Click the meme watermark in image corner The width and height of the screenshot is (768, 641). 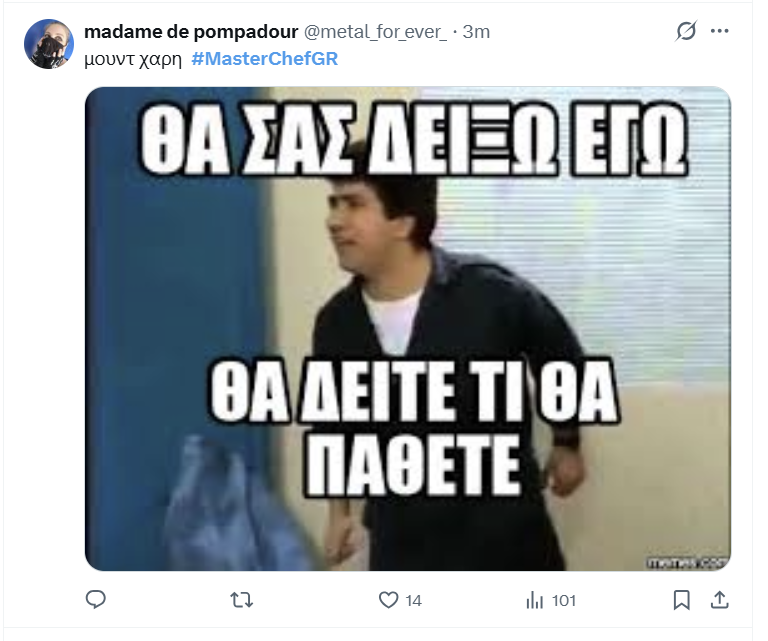pyautogui.click(x=688, y=563)
